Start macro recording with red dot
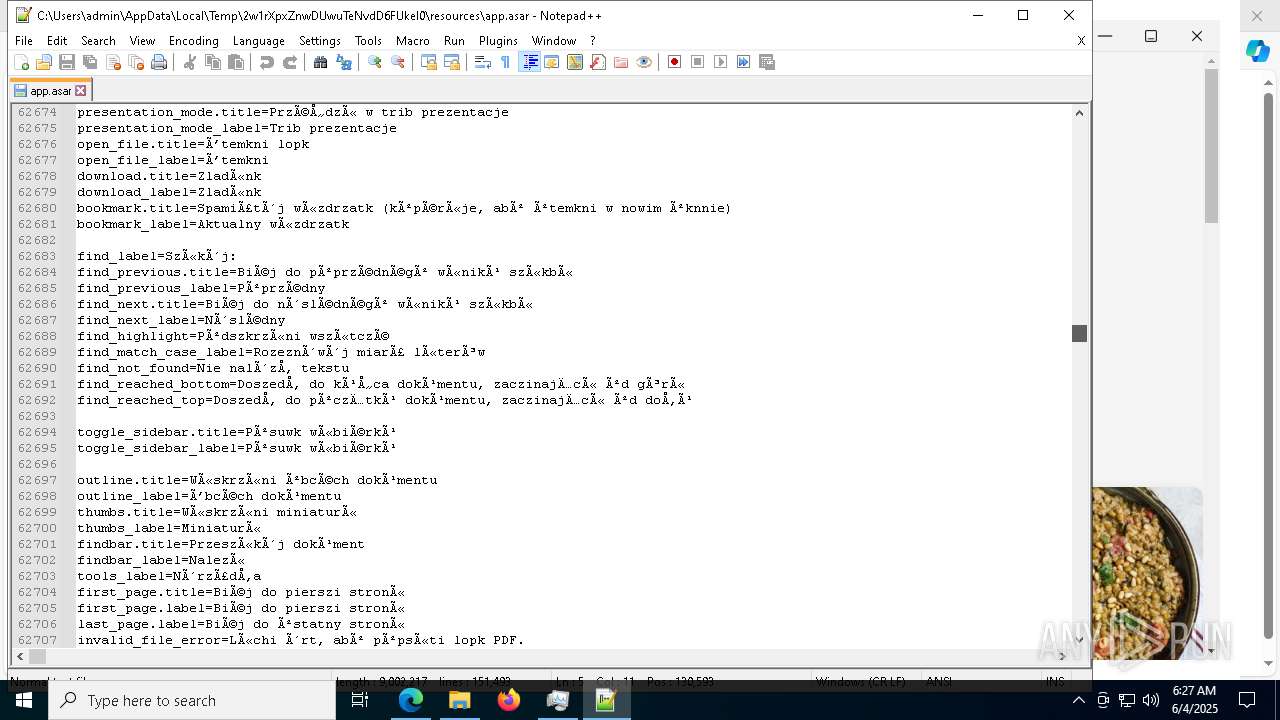Image resolution: width=1280 pixels, height=720 pixels. click(x=675, y=62)
